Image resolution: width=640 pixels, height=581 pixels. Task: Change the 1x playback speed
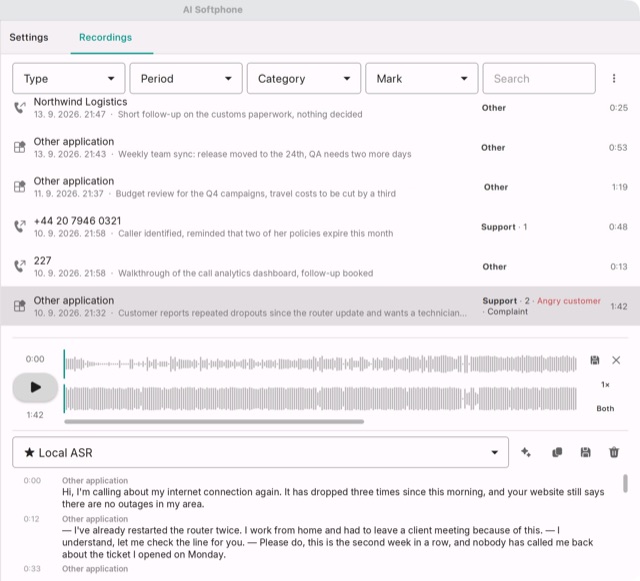click(x=605, y=385)
